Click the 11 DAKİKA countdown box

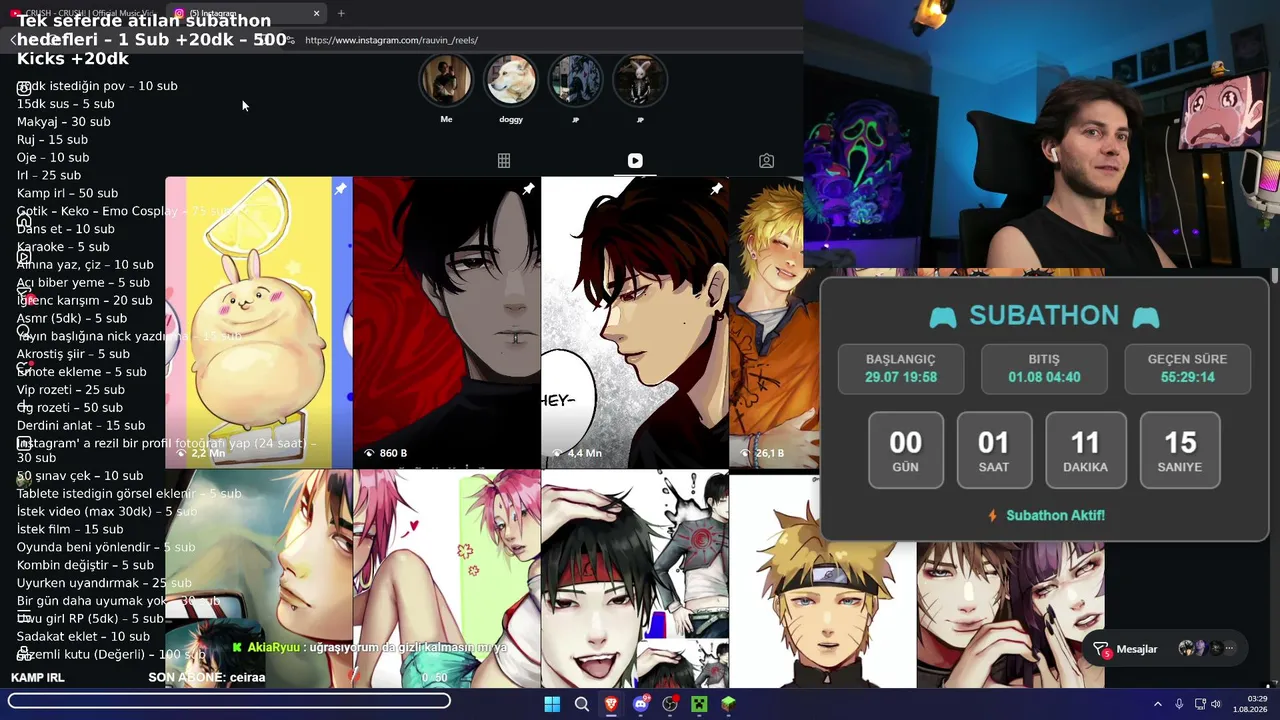click(1085, 450)
